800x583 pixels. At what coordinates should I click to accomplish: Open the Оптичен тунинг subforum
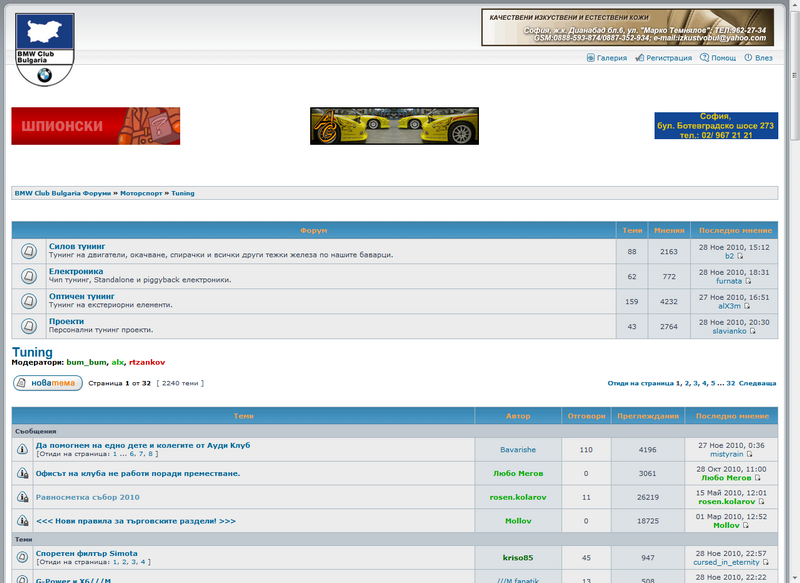pos(82,296)
